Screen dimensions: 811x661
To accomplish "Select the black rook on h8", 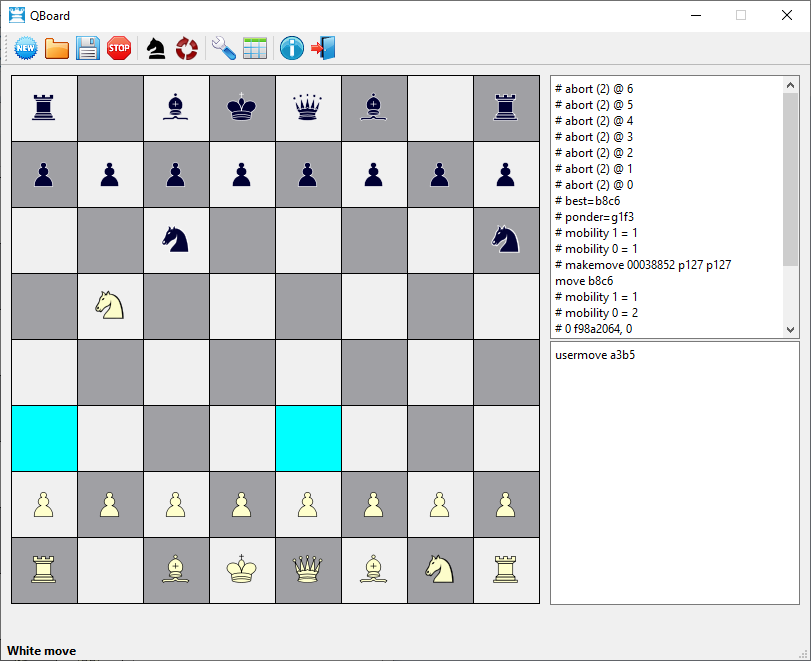I will point(506,107).
